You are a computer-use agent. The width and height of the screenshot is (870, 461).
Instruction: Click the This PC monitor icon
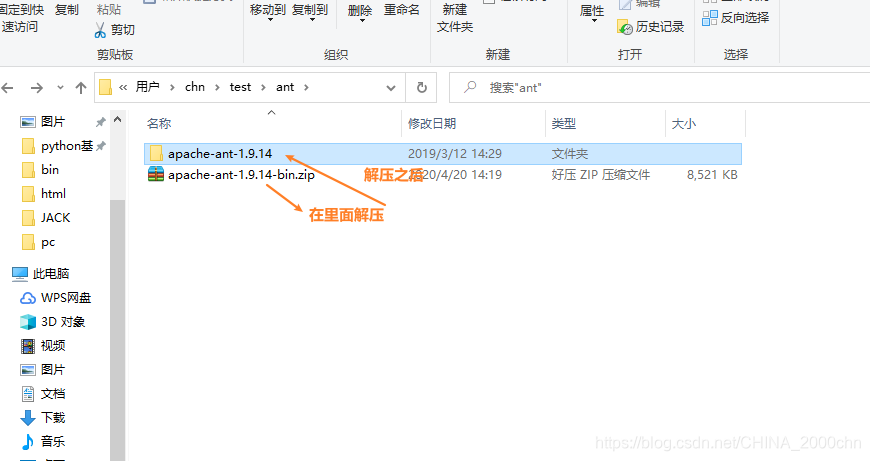point(20,273)
